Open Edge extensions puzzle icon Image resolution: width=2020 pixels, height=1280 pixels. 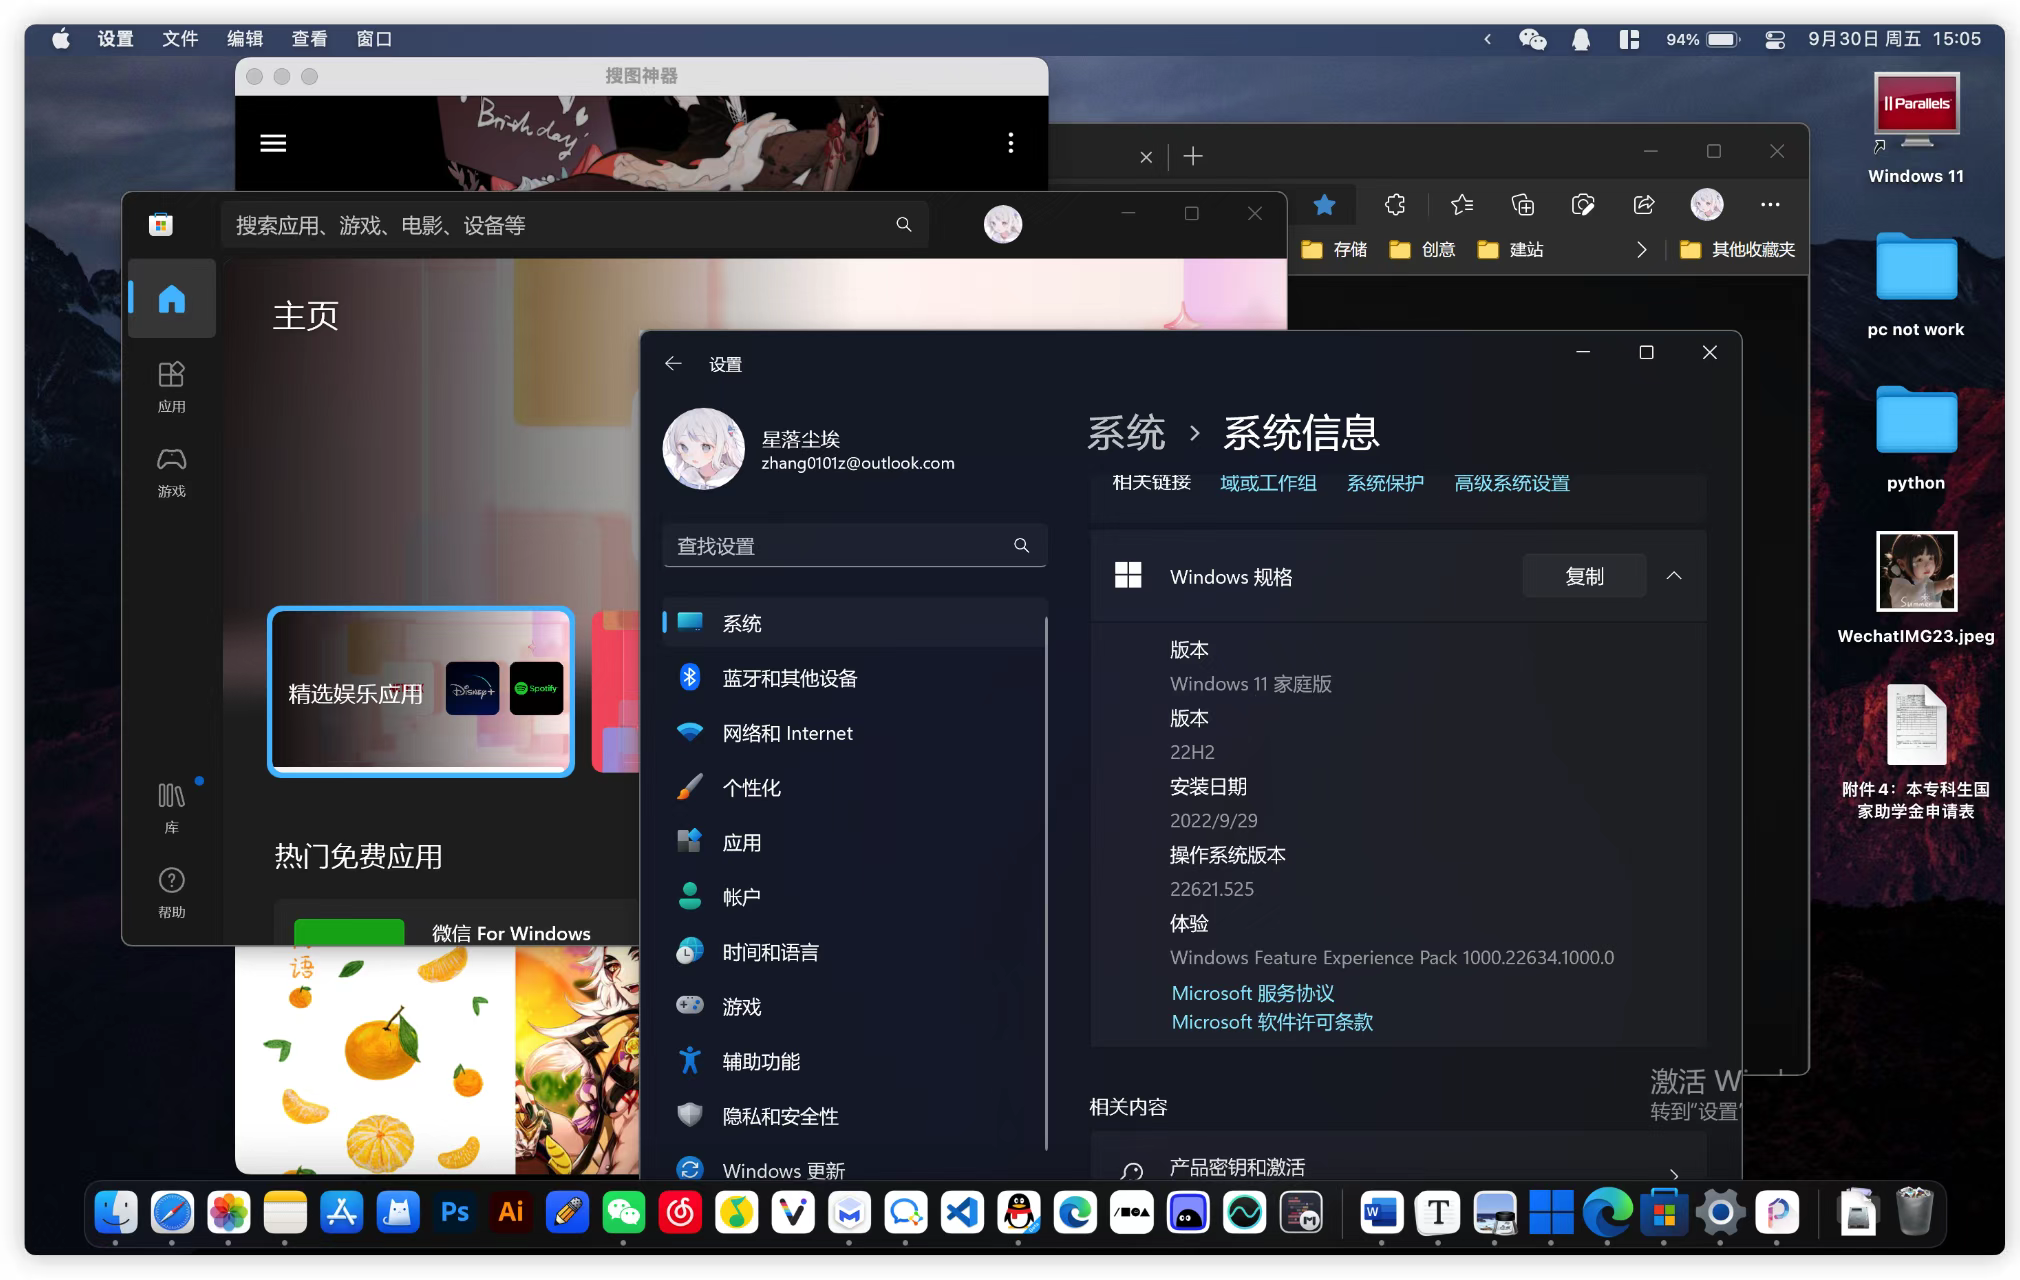point(1395,205)
